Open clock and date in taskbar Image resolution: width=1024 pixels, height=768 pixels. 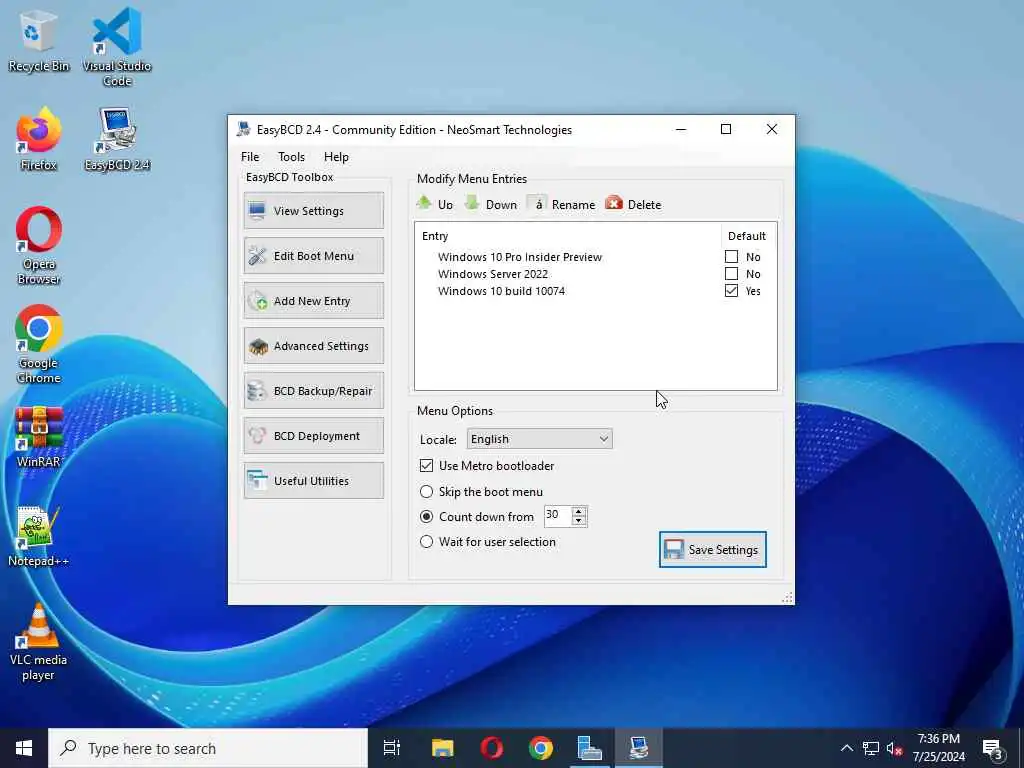tap(938, 748)
